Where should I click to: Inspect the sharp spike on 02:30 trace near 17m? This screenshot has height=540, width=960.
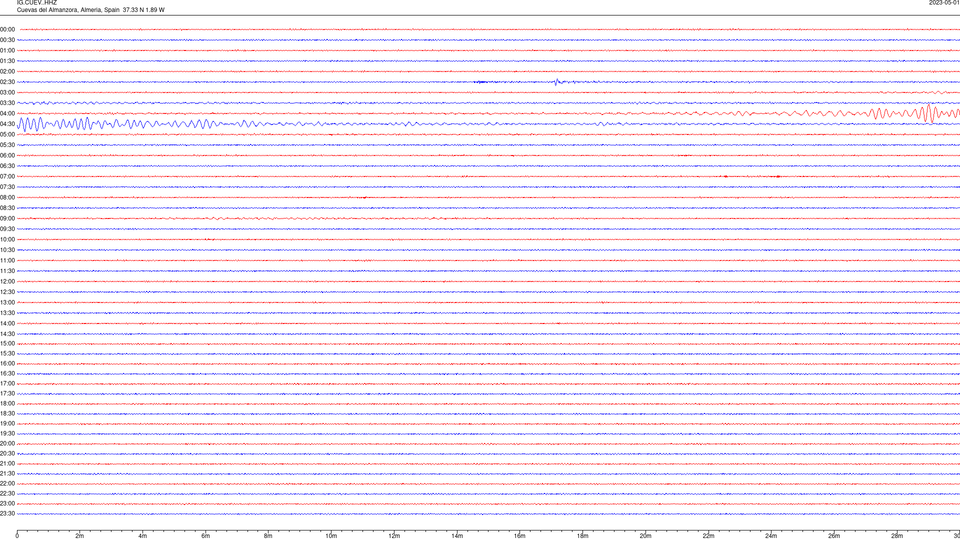(x=557, y=81)
